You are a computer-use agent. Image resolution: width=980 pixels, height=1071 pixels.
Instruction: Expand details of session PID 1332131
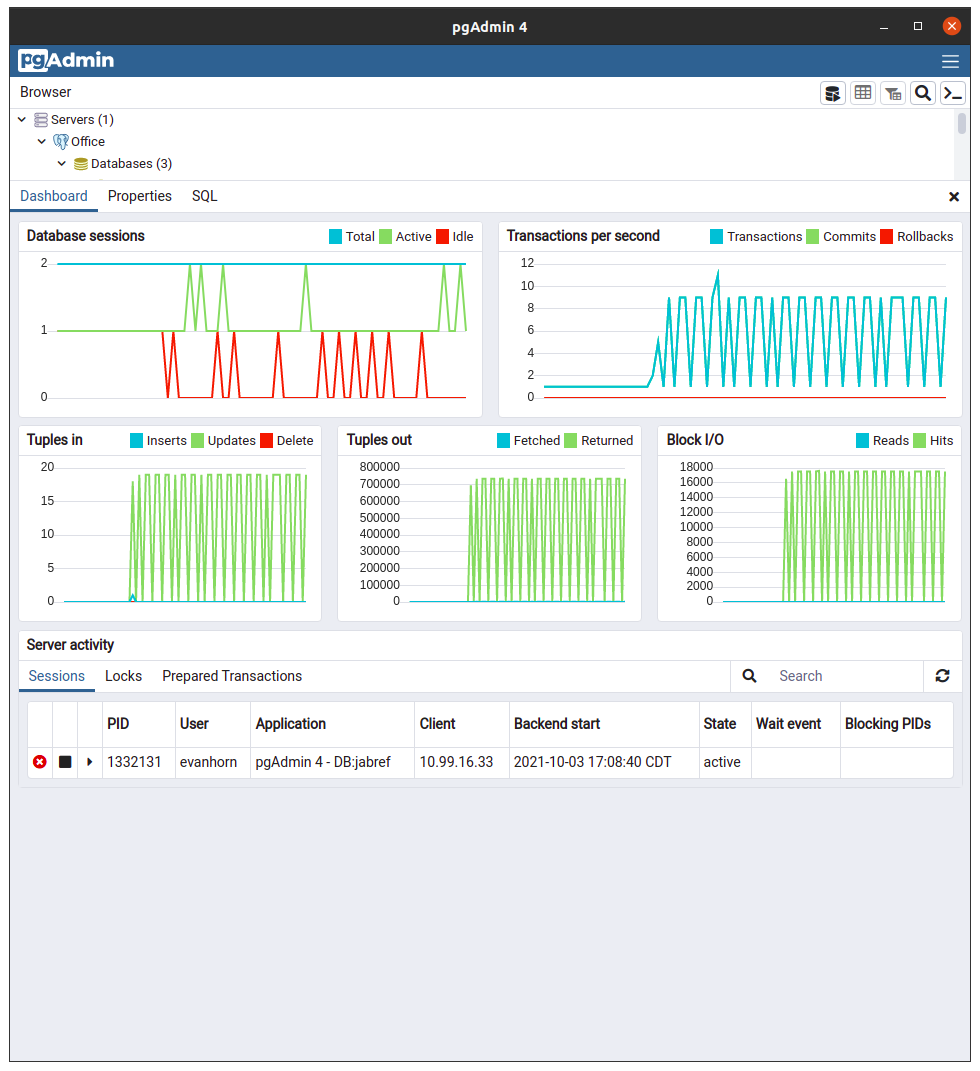89,761
